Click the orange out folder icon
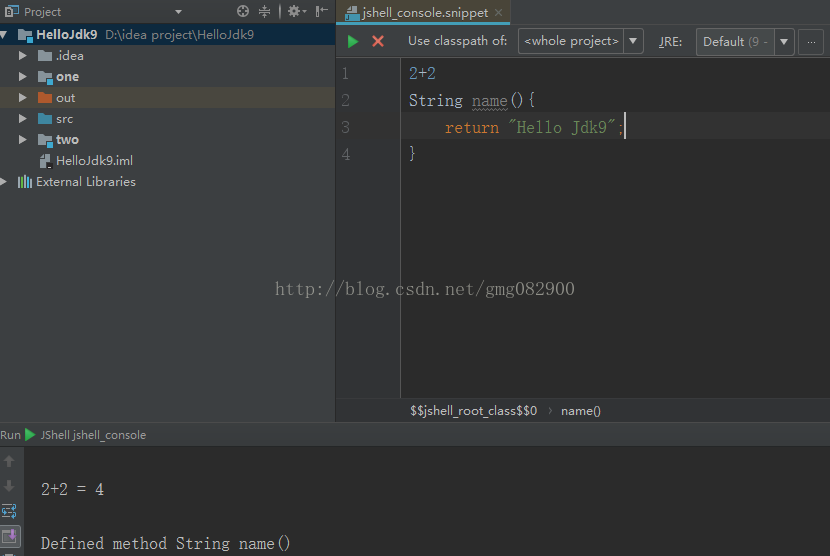The height and width of the screenshot is (556, 830). point(45,98)
